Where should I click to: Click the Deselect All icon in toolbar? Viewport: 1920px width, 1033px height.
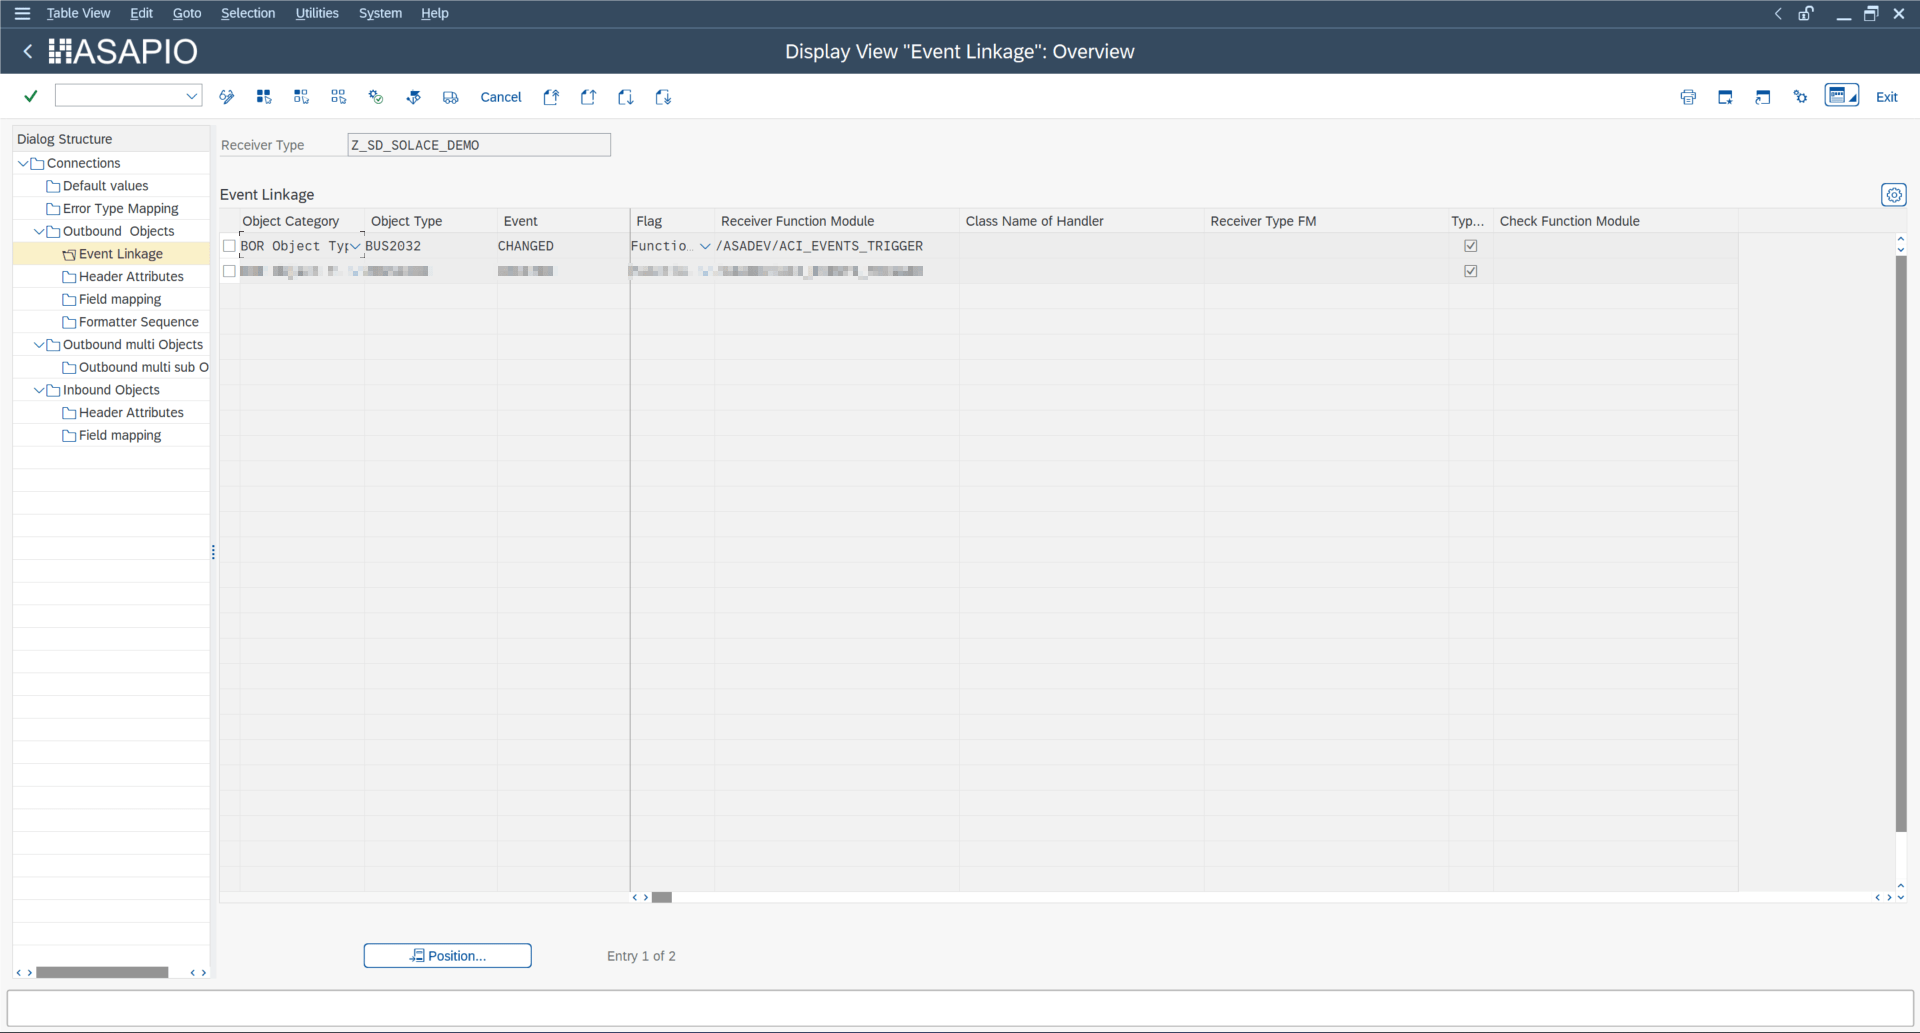point(339,97)
